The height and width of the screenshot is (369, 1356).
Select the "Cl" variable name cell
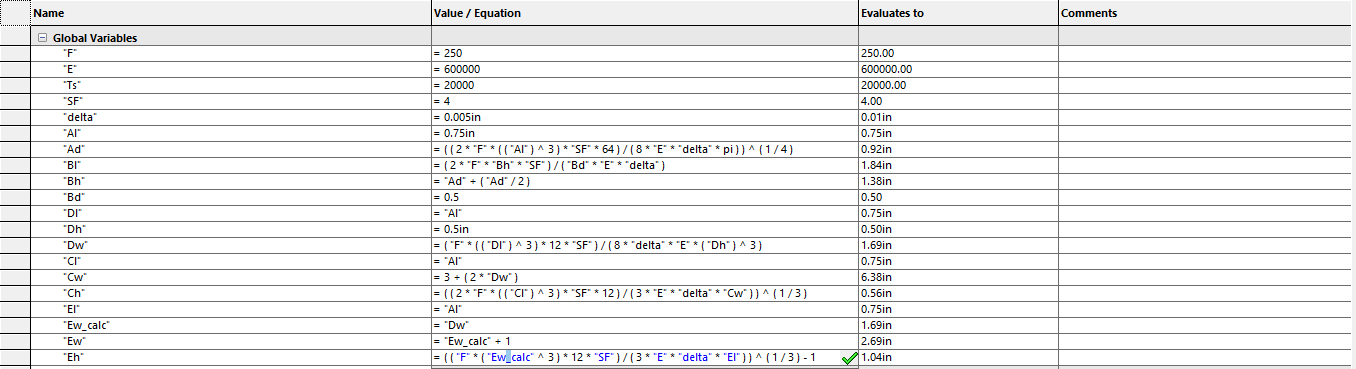coord(230,261)
